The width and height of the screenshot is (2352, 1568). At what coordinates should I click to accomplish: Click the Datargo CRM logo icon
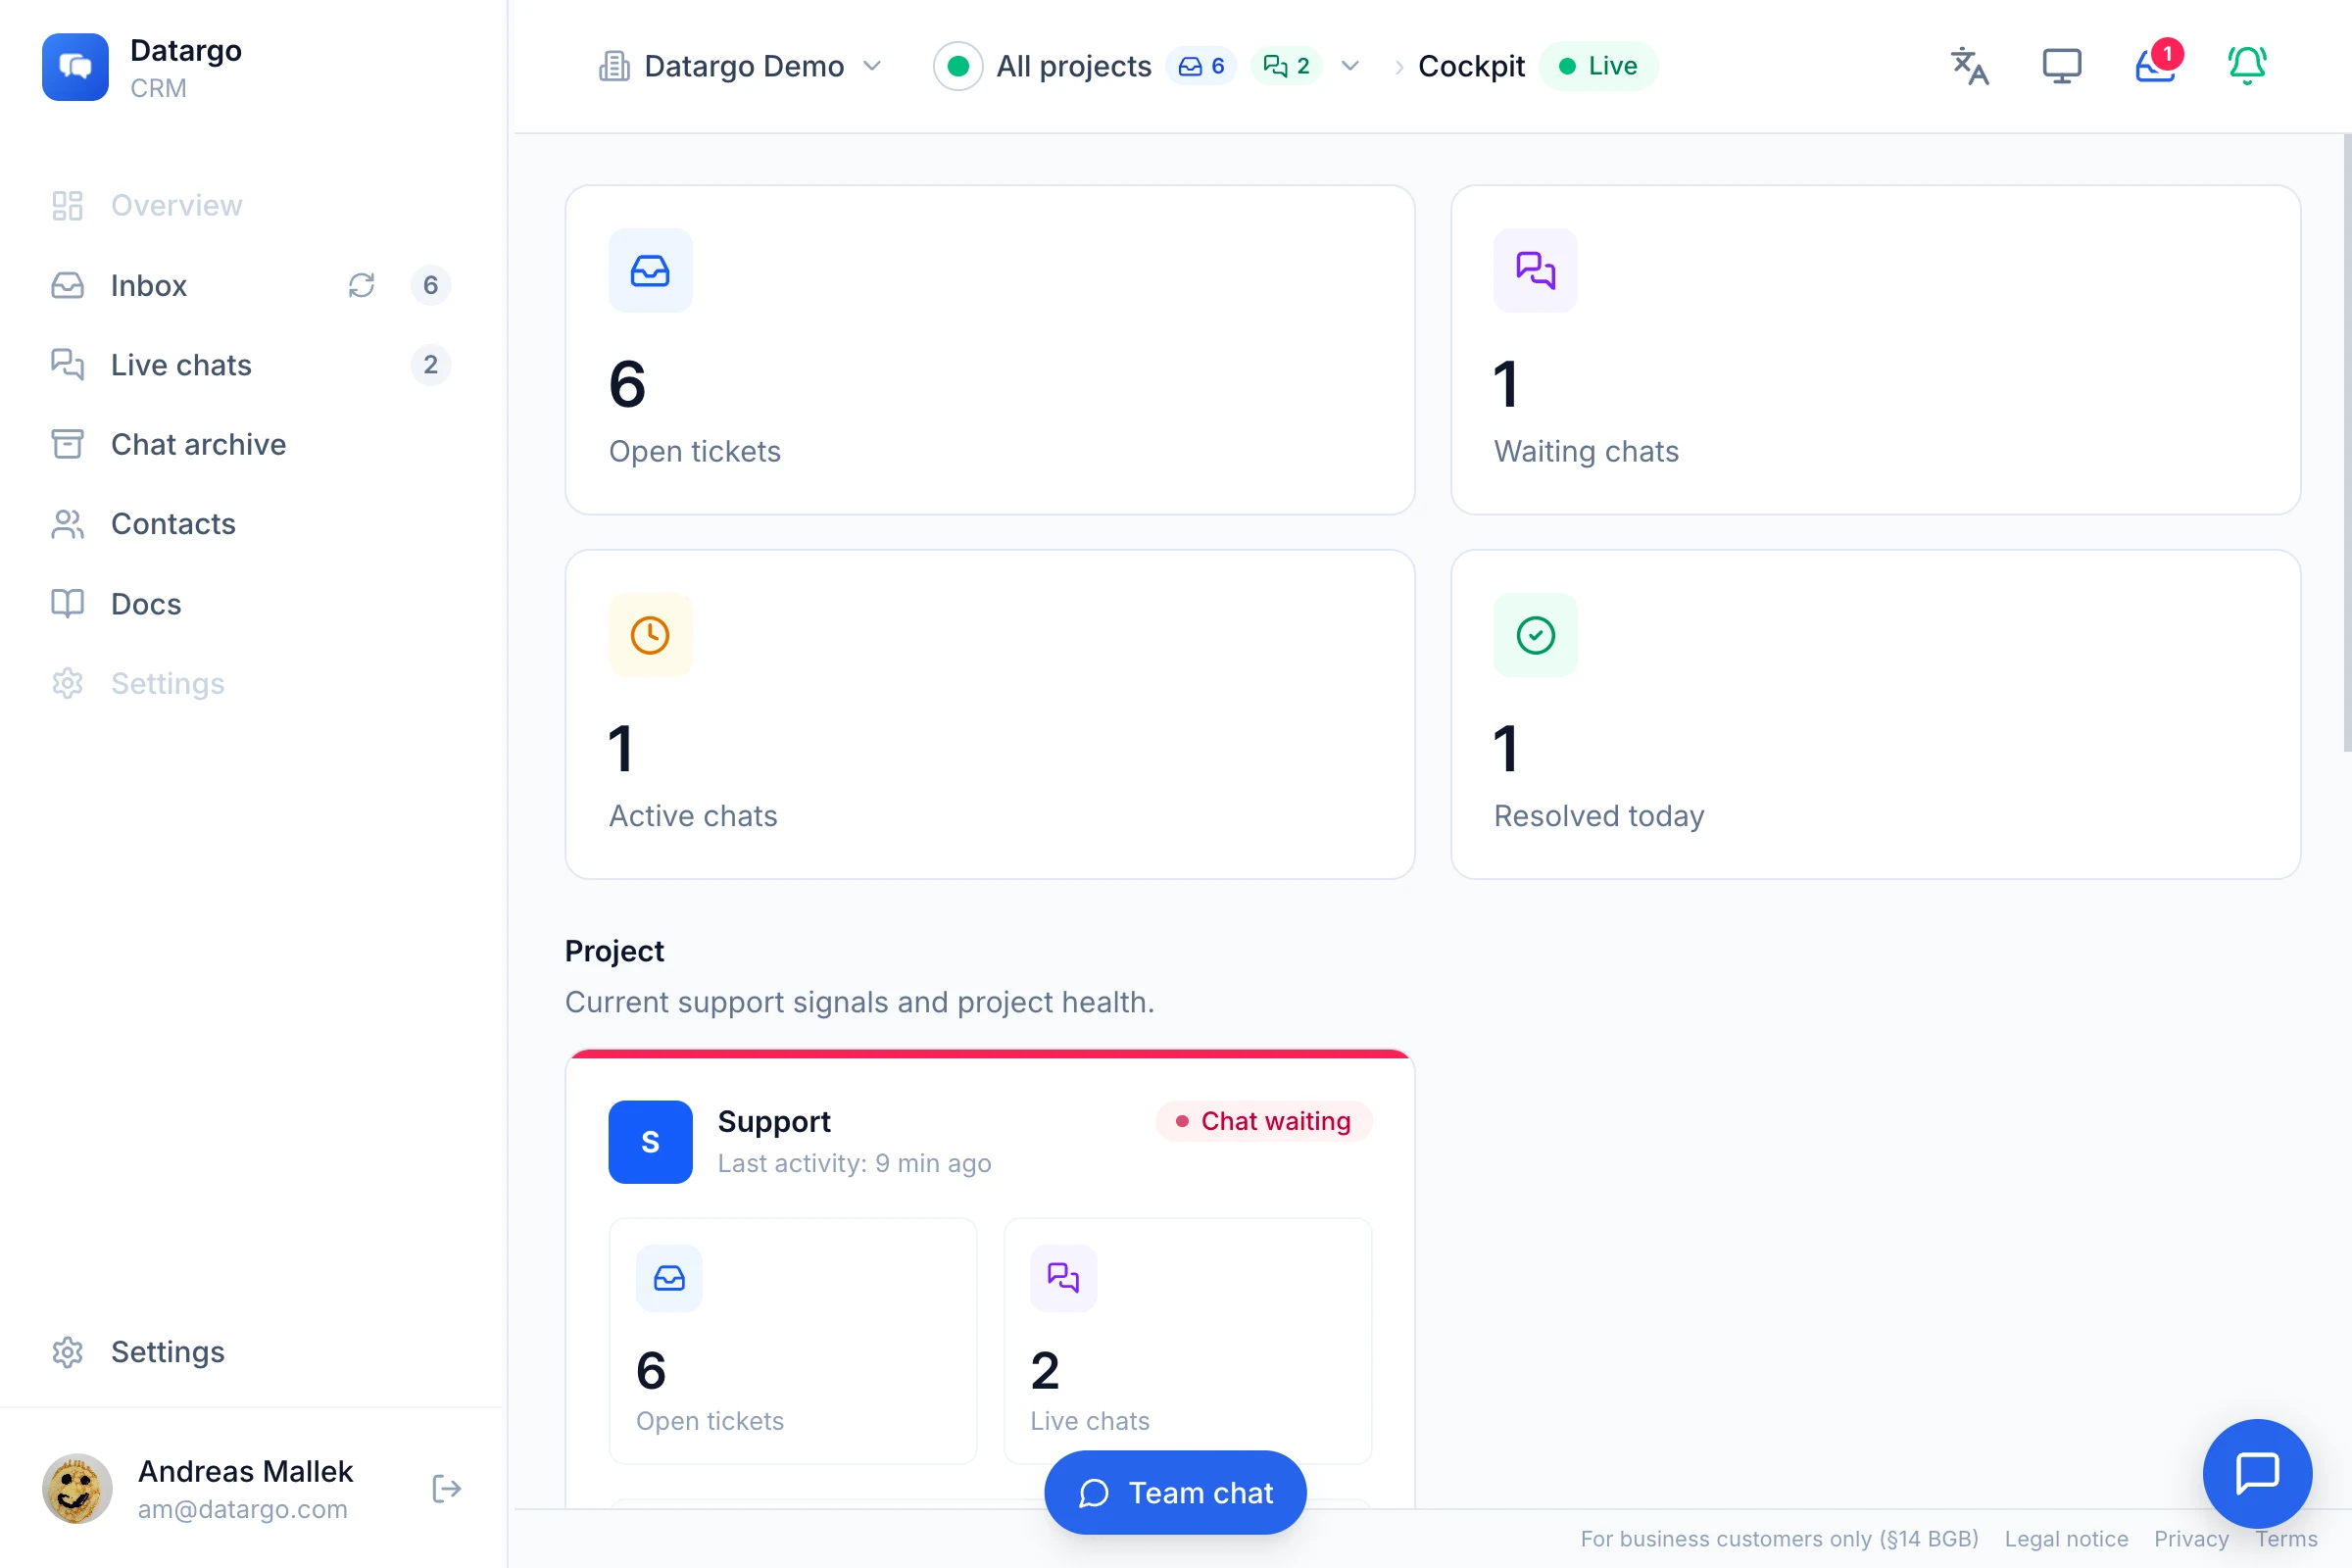75,67
